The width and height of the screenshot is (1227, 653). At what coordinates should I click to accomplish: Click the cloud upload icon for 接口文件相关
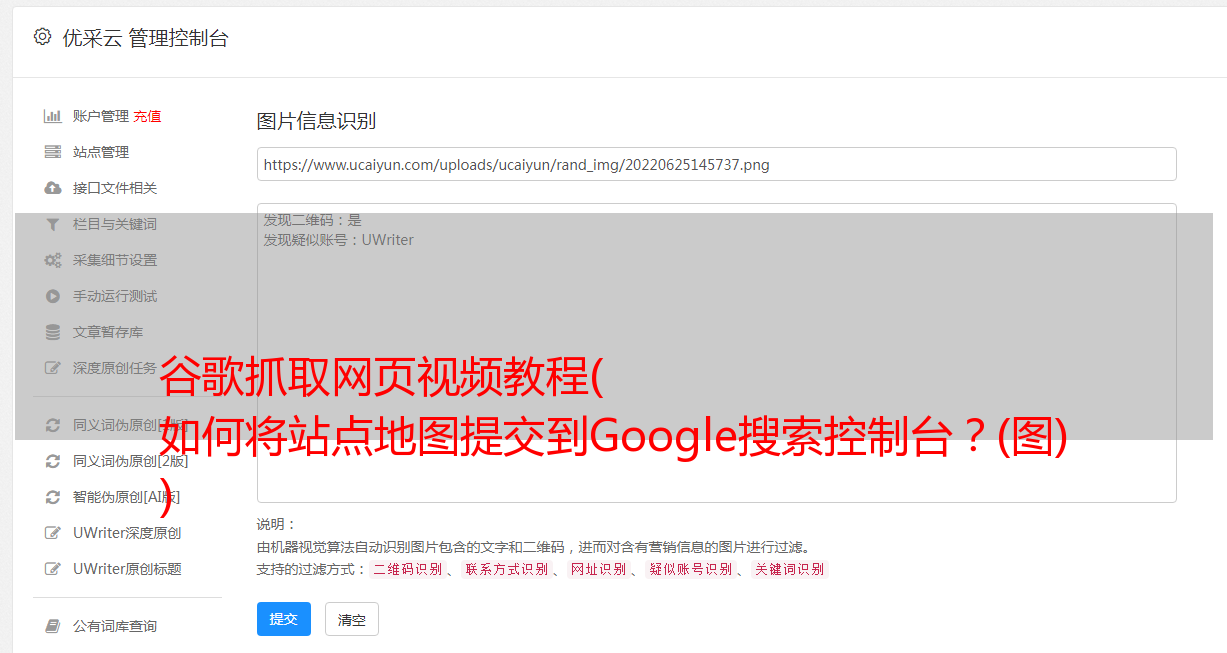[x=53, y=188]
